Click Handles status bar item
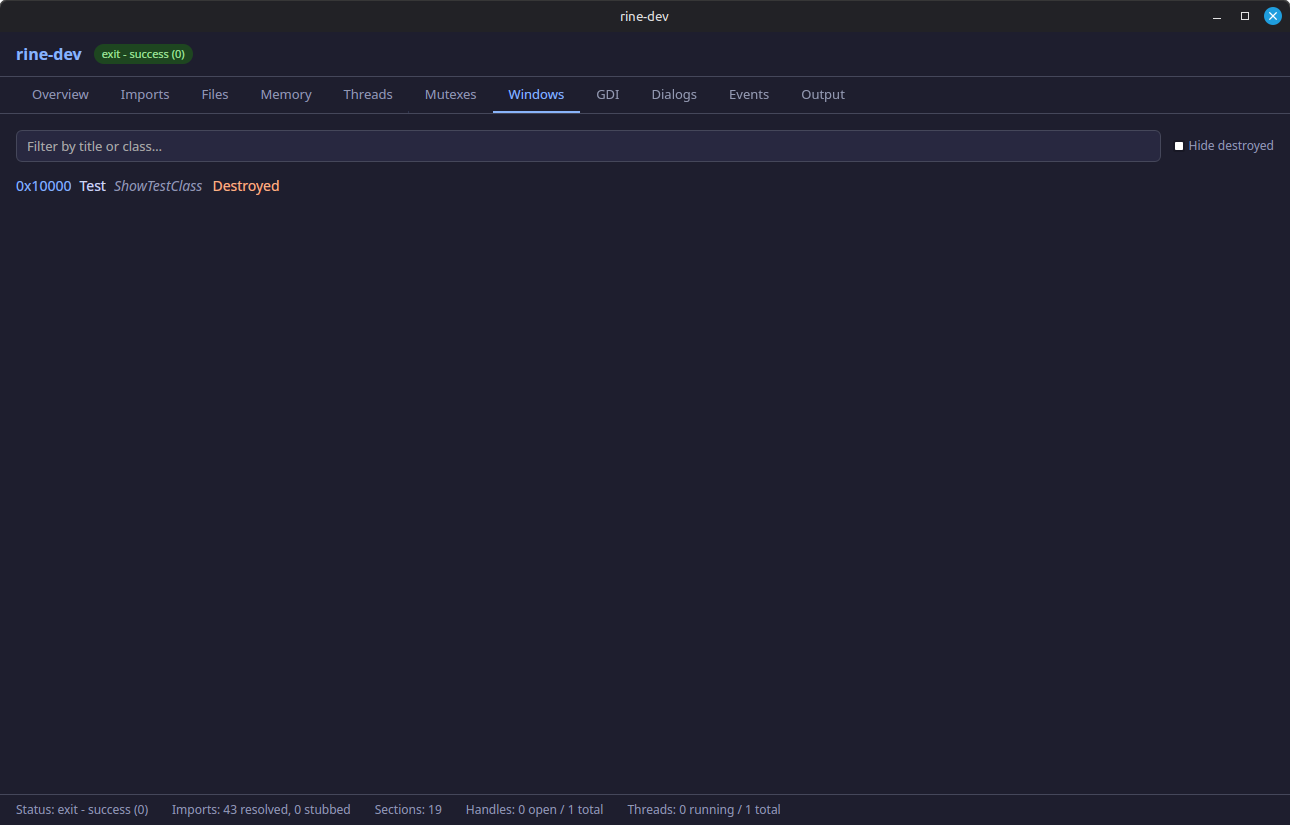 tap(534, 809)
